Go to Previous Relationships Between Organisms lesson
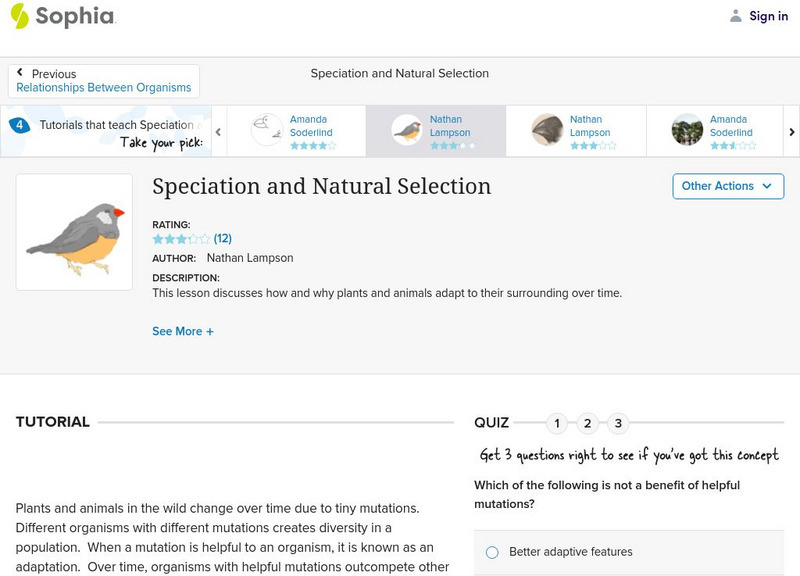The width and height of the screenshot is (800, 576). pos(103,81)
